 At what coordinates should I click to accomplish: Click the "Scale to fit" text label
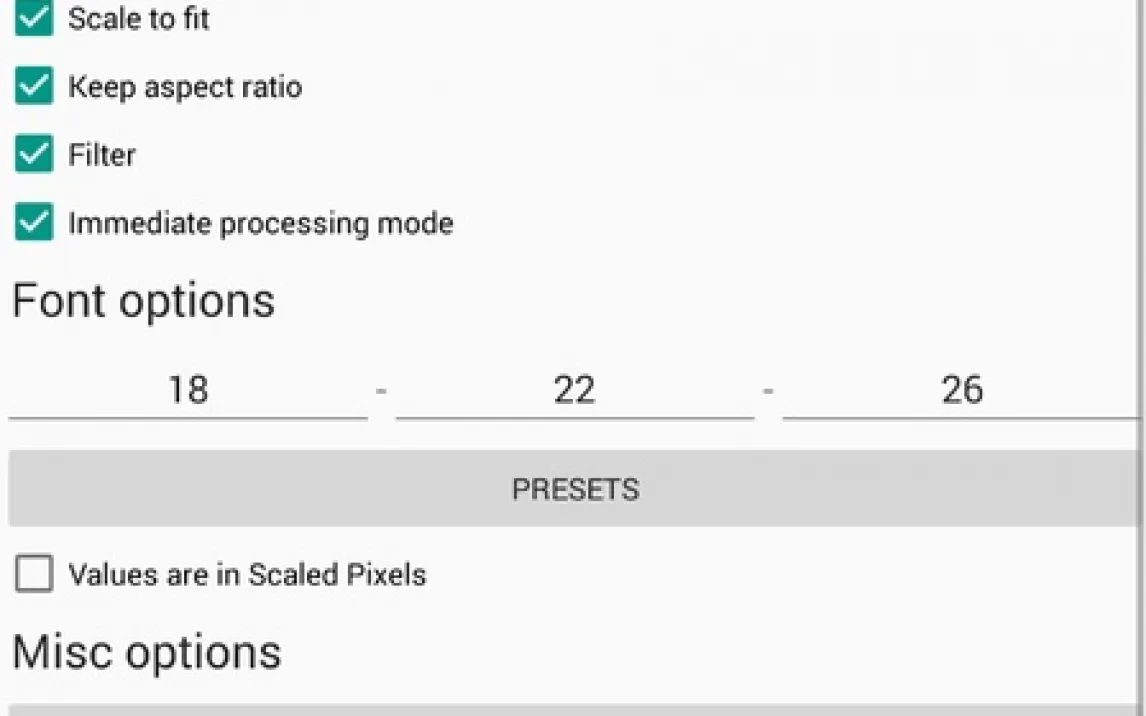(139, 18)
